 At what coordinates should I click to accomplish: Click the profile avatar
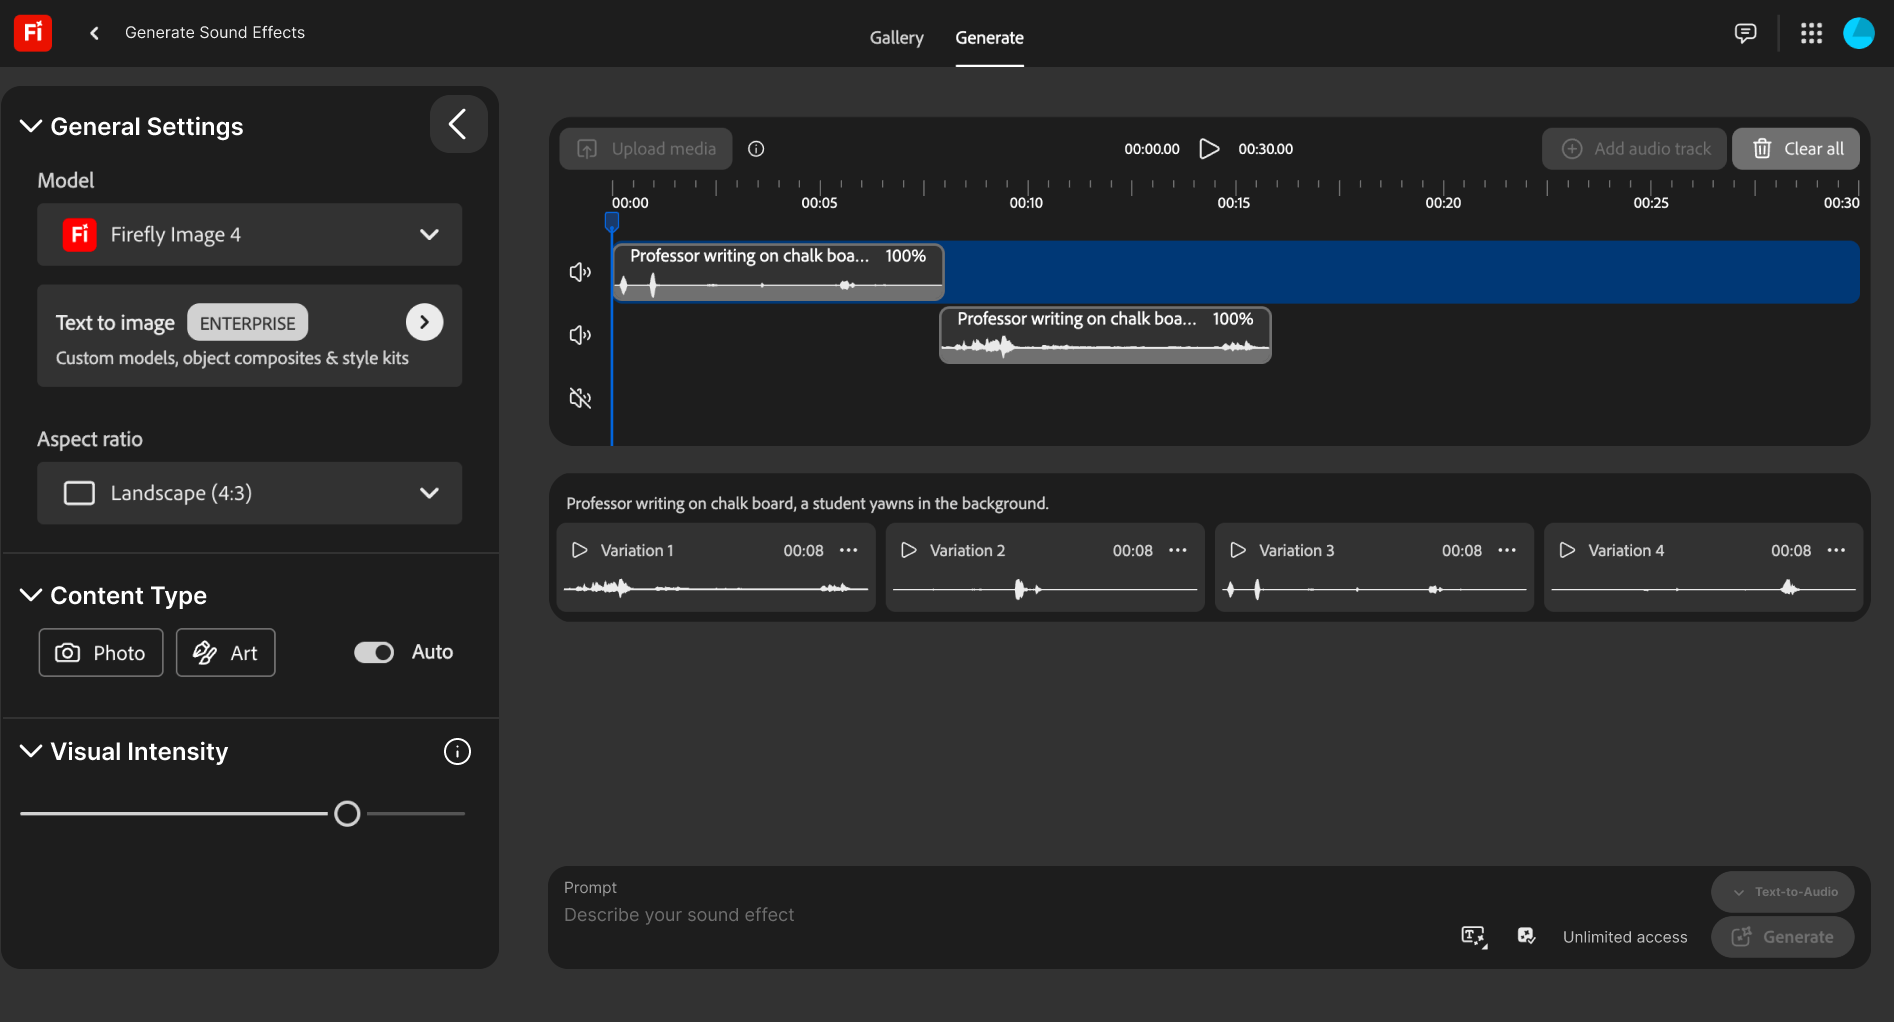pyautogui.click(x=1858, y=32)
